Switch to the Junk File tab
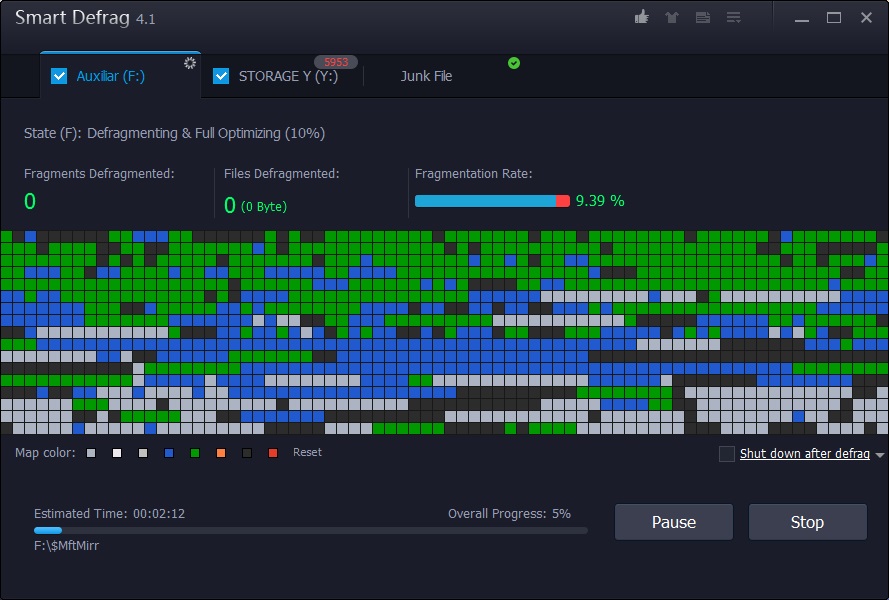Screen dimensions: 889x600 [x=426, y=76]
